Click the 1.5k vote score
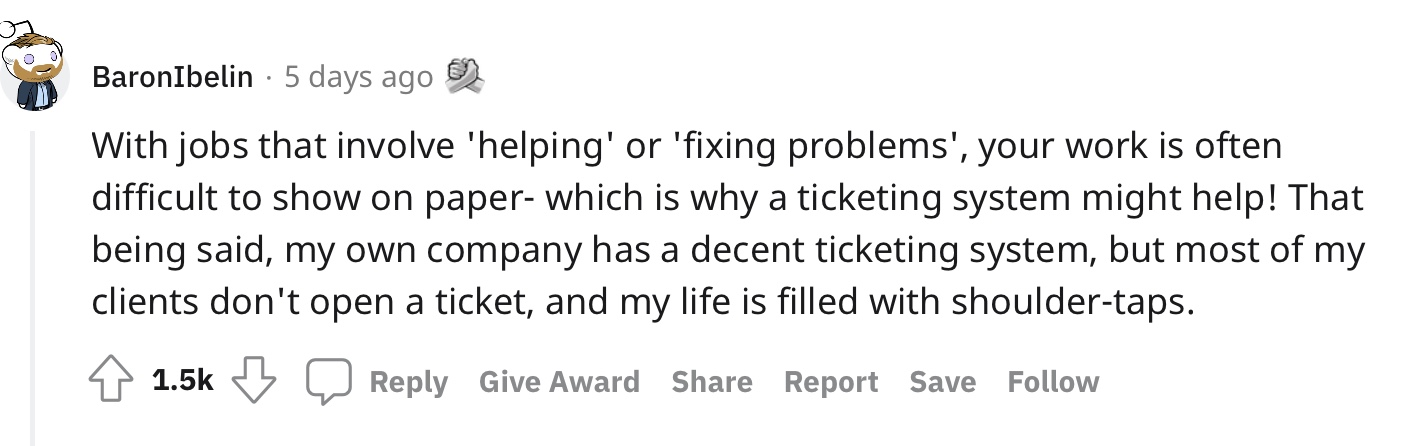Image resolution: width=1418 pixels, height=446 pixels. [x=183, y=382]
